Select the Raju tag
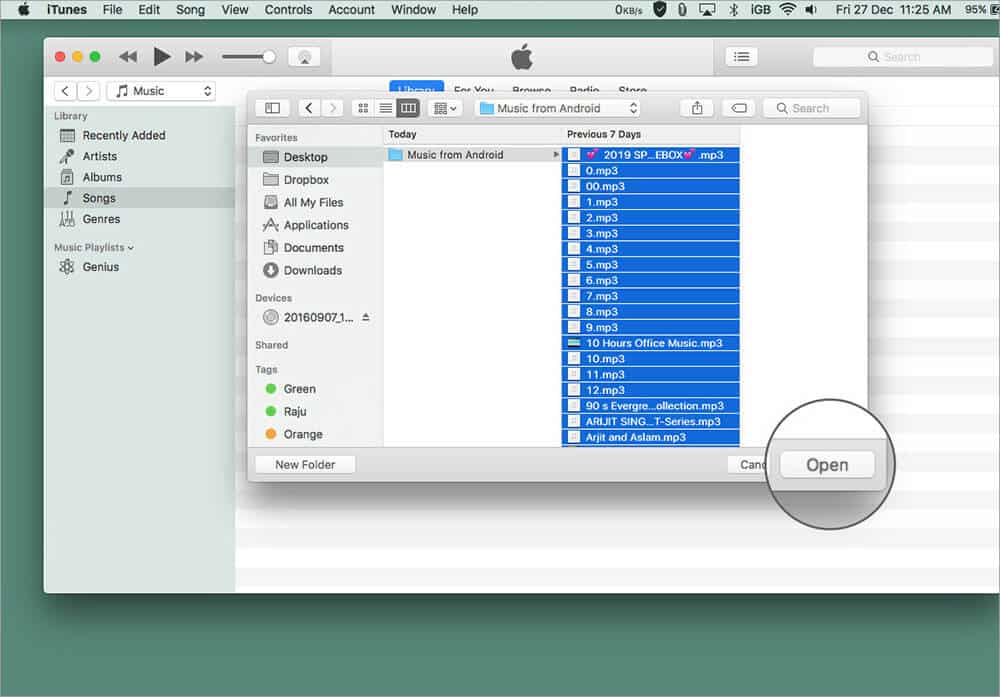The width and height of the screenshot is (1000, 697). [316, 411]
